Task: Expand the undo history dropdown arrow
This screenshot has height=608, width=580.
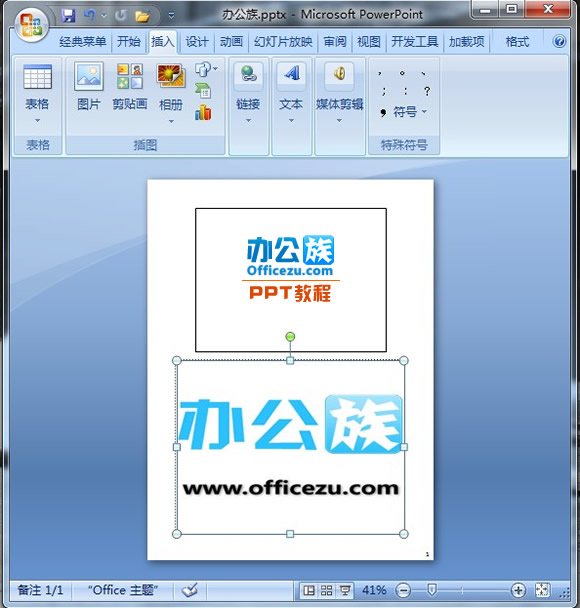Action: 104,16
